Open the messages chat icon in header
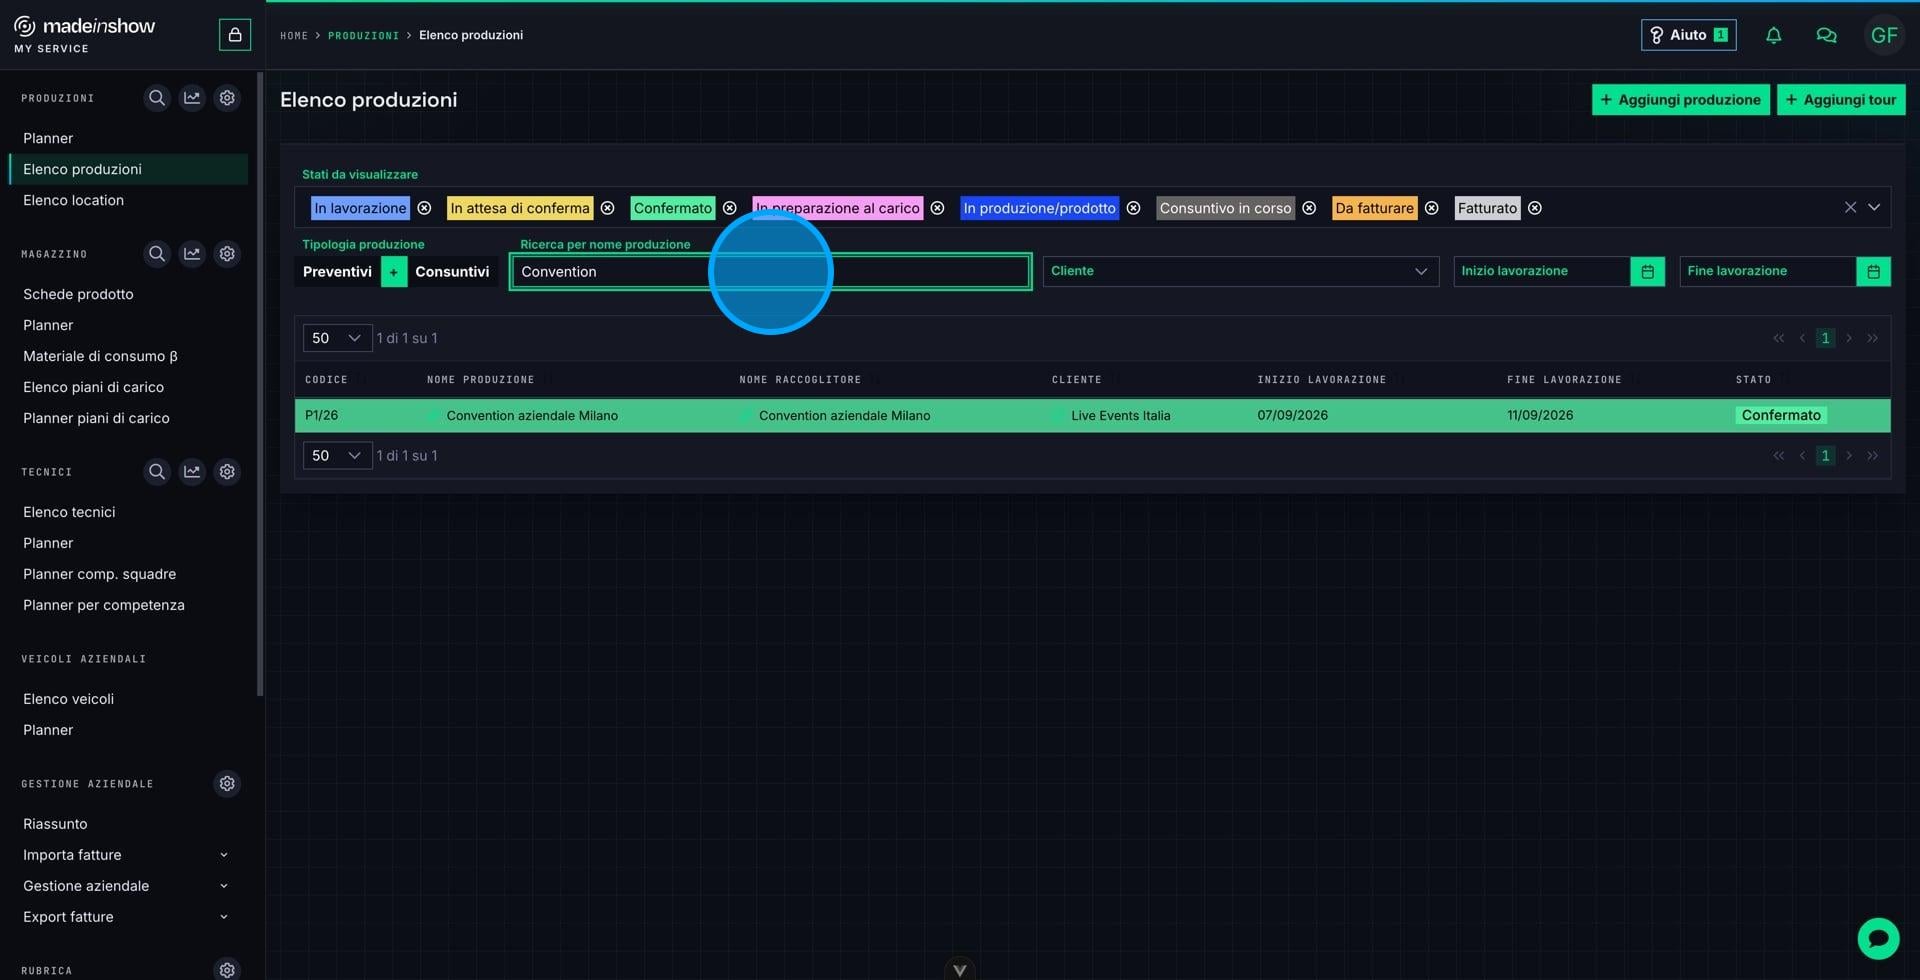 pyautogui.click(x=1826, y=35)
